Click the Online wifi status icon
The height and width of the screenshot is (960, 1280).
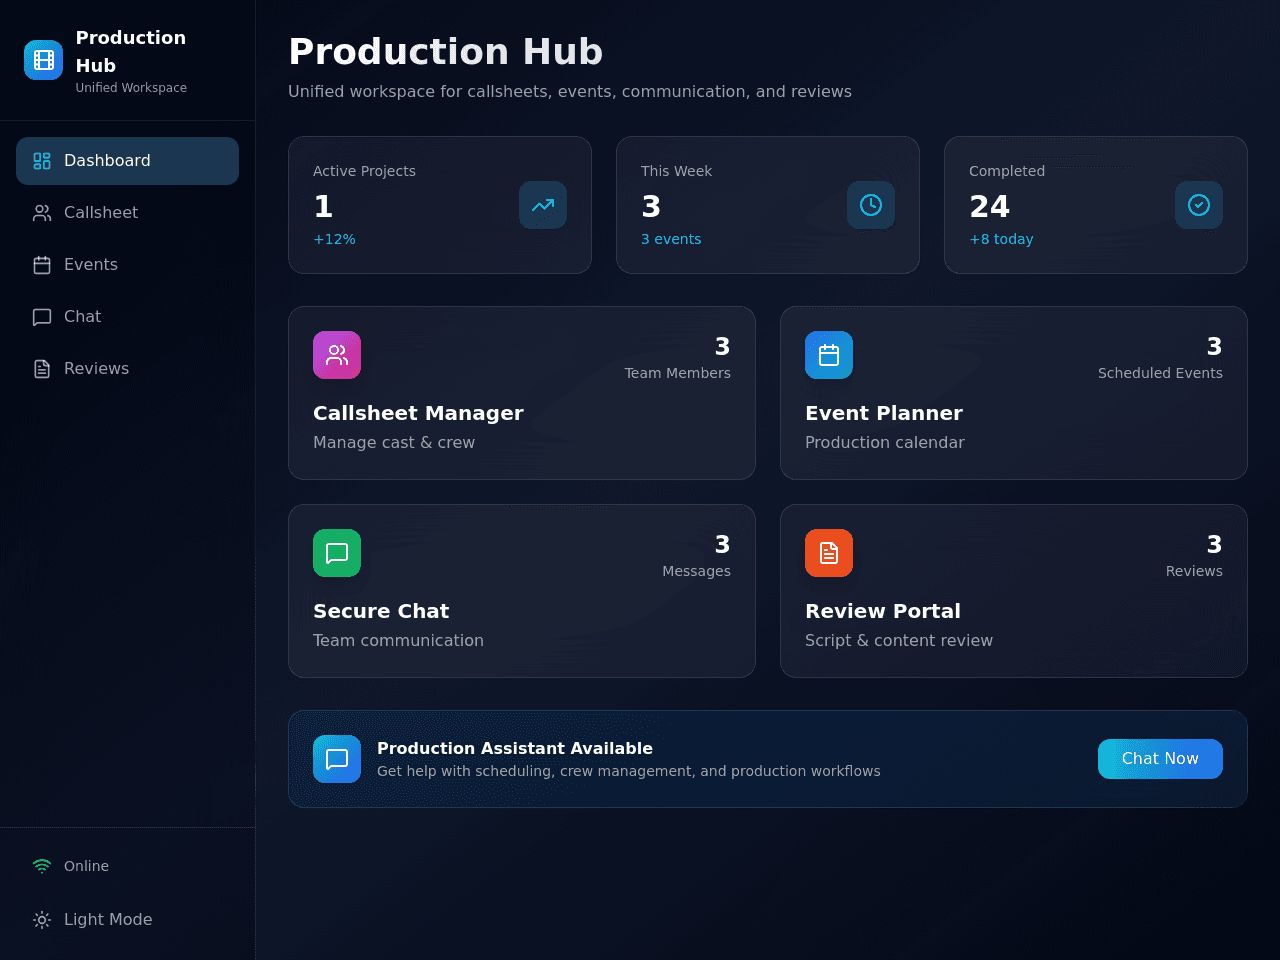(42, 866)
